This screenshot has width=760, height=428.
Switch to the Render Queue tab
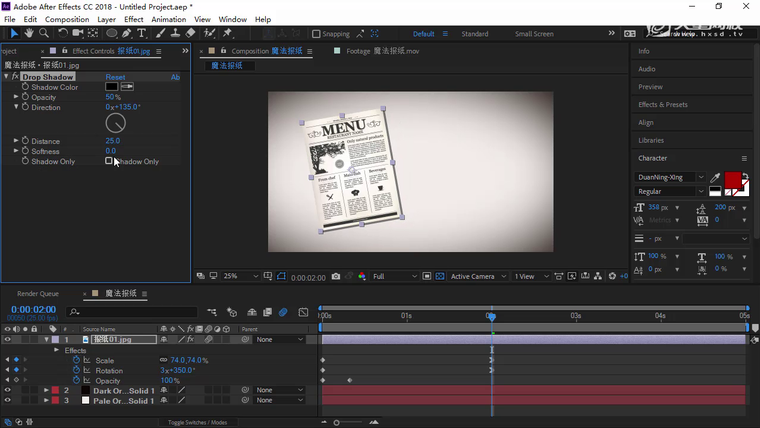point(38,294)
